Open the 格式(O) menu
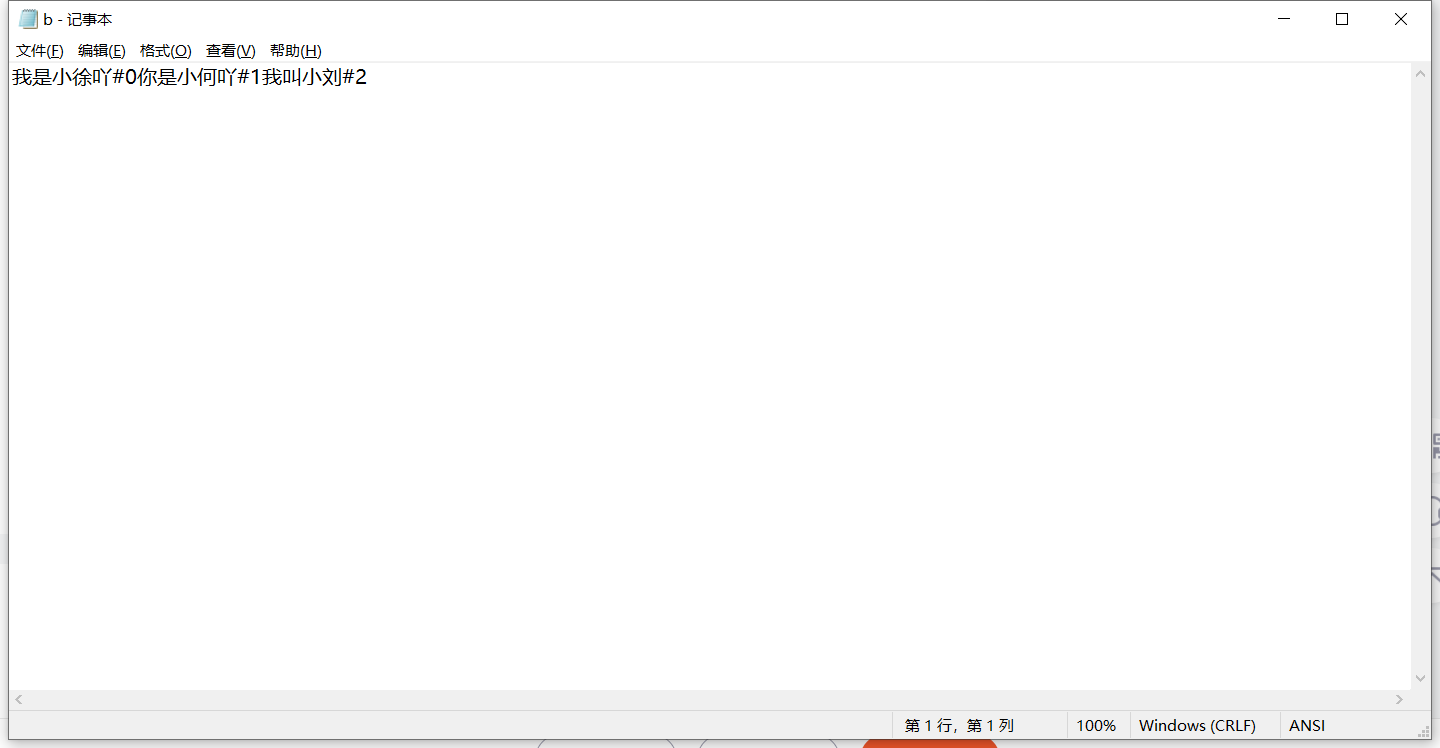Viewport: 1440px width, 748px height. click(166, 51)
